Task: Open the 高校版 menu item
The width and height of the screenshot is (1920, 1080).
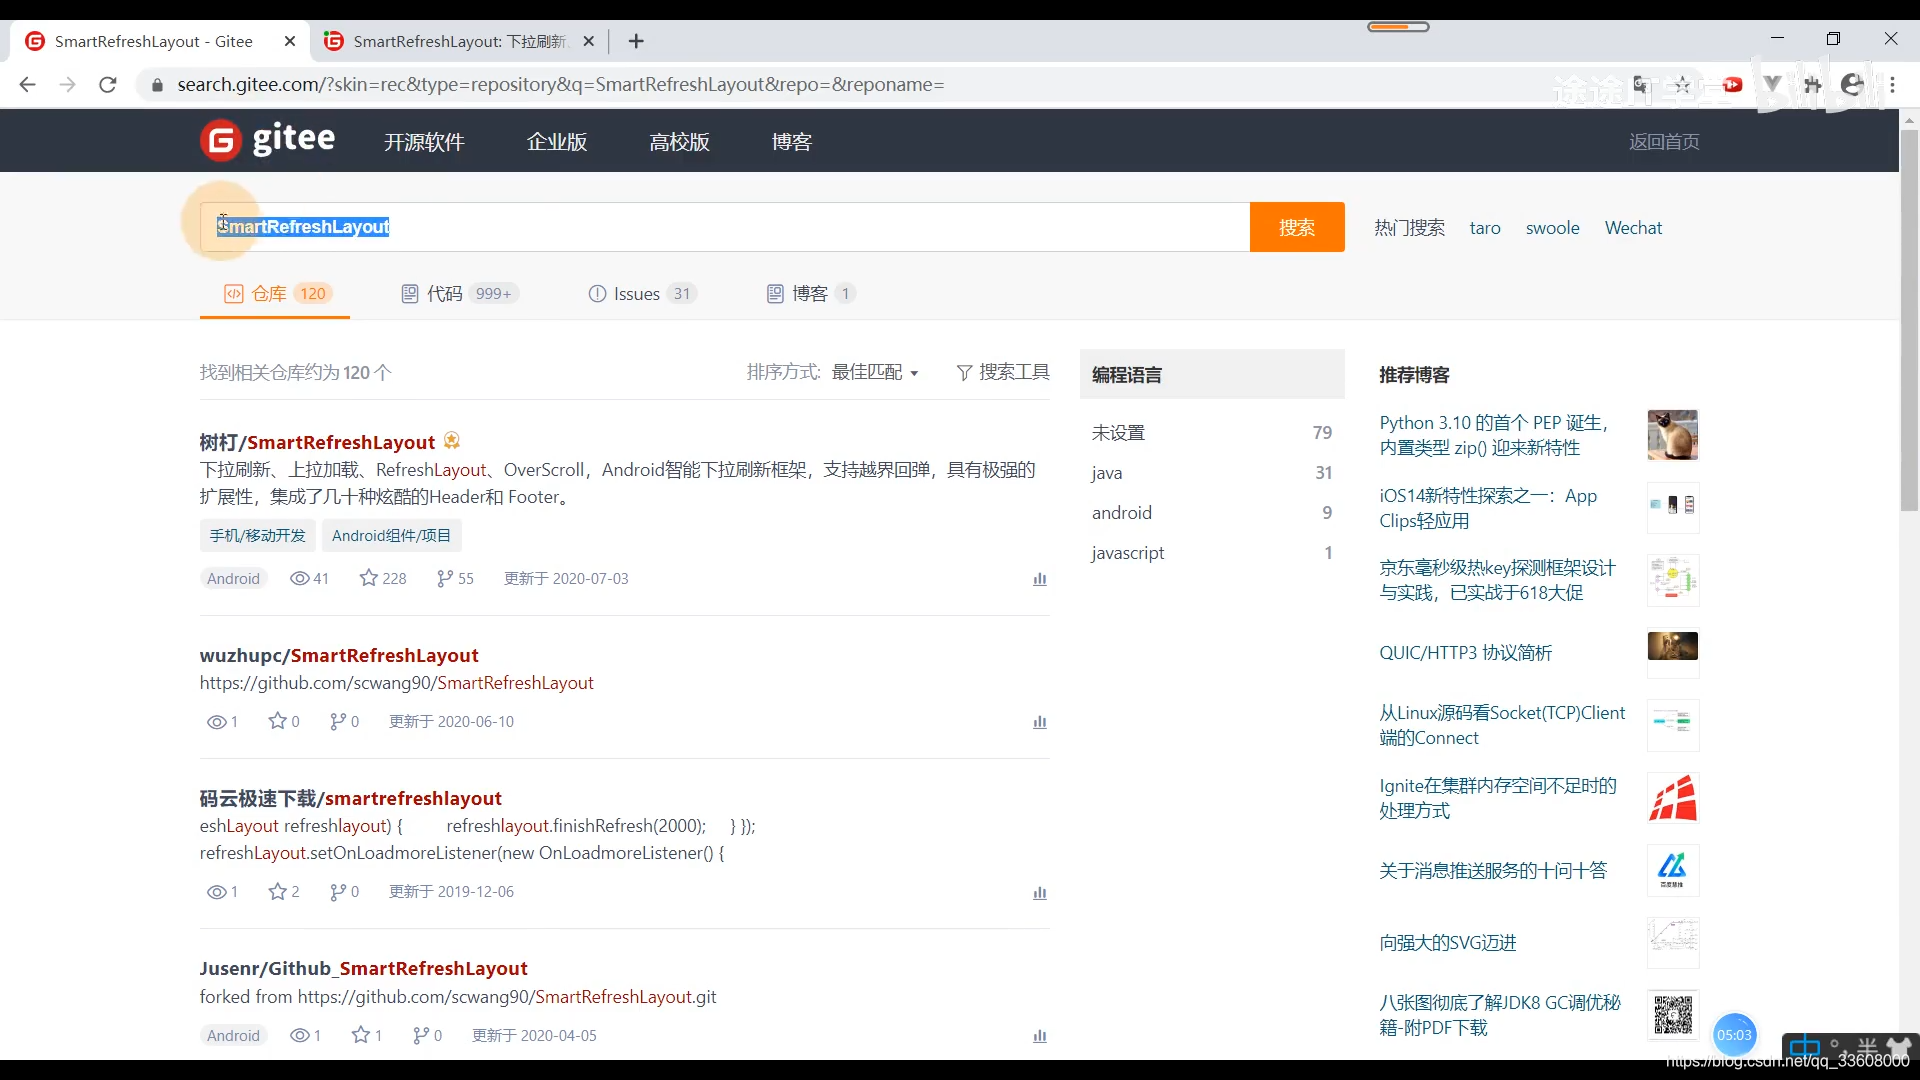Action: (679, 141)
